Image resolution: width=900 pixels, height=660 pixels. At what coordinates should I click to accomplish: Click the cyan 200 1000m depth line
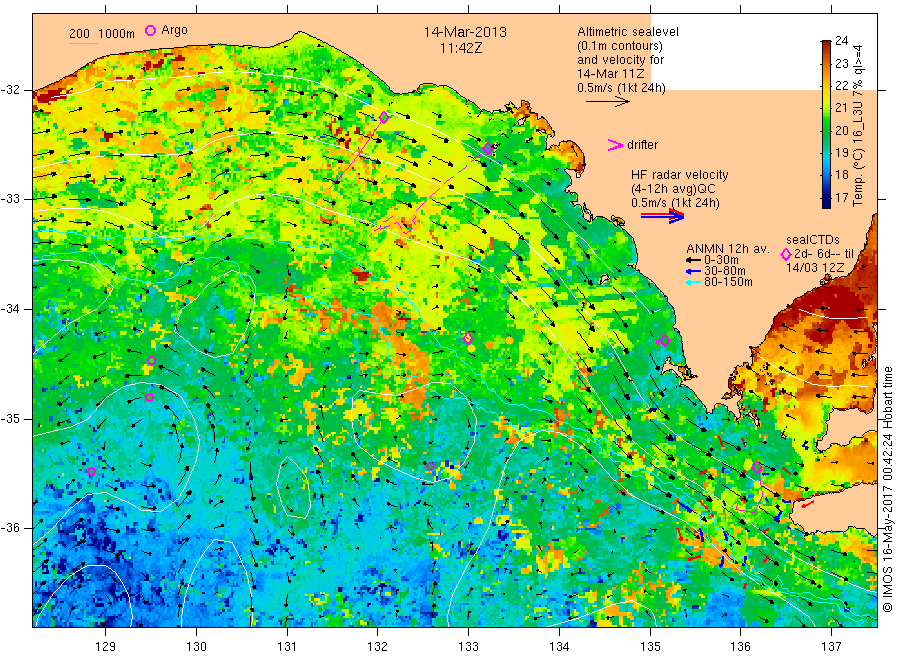pyautogui.click(x=84, y=43)
